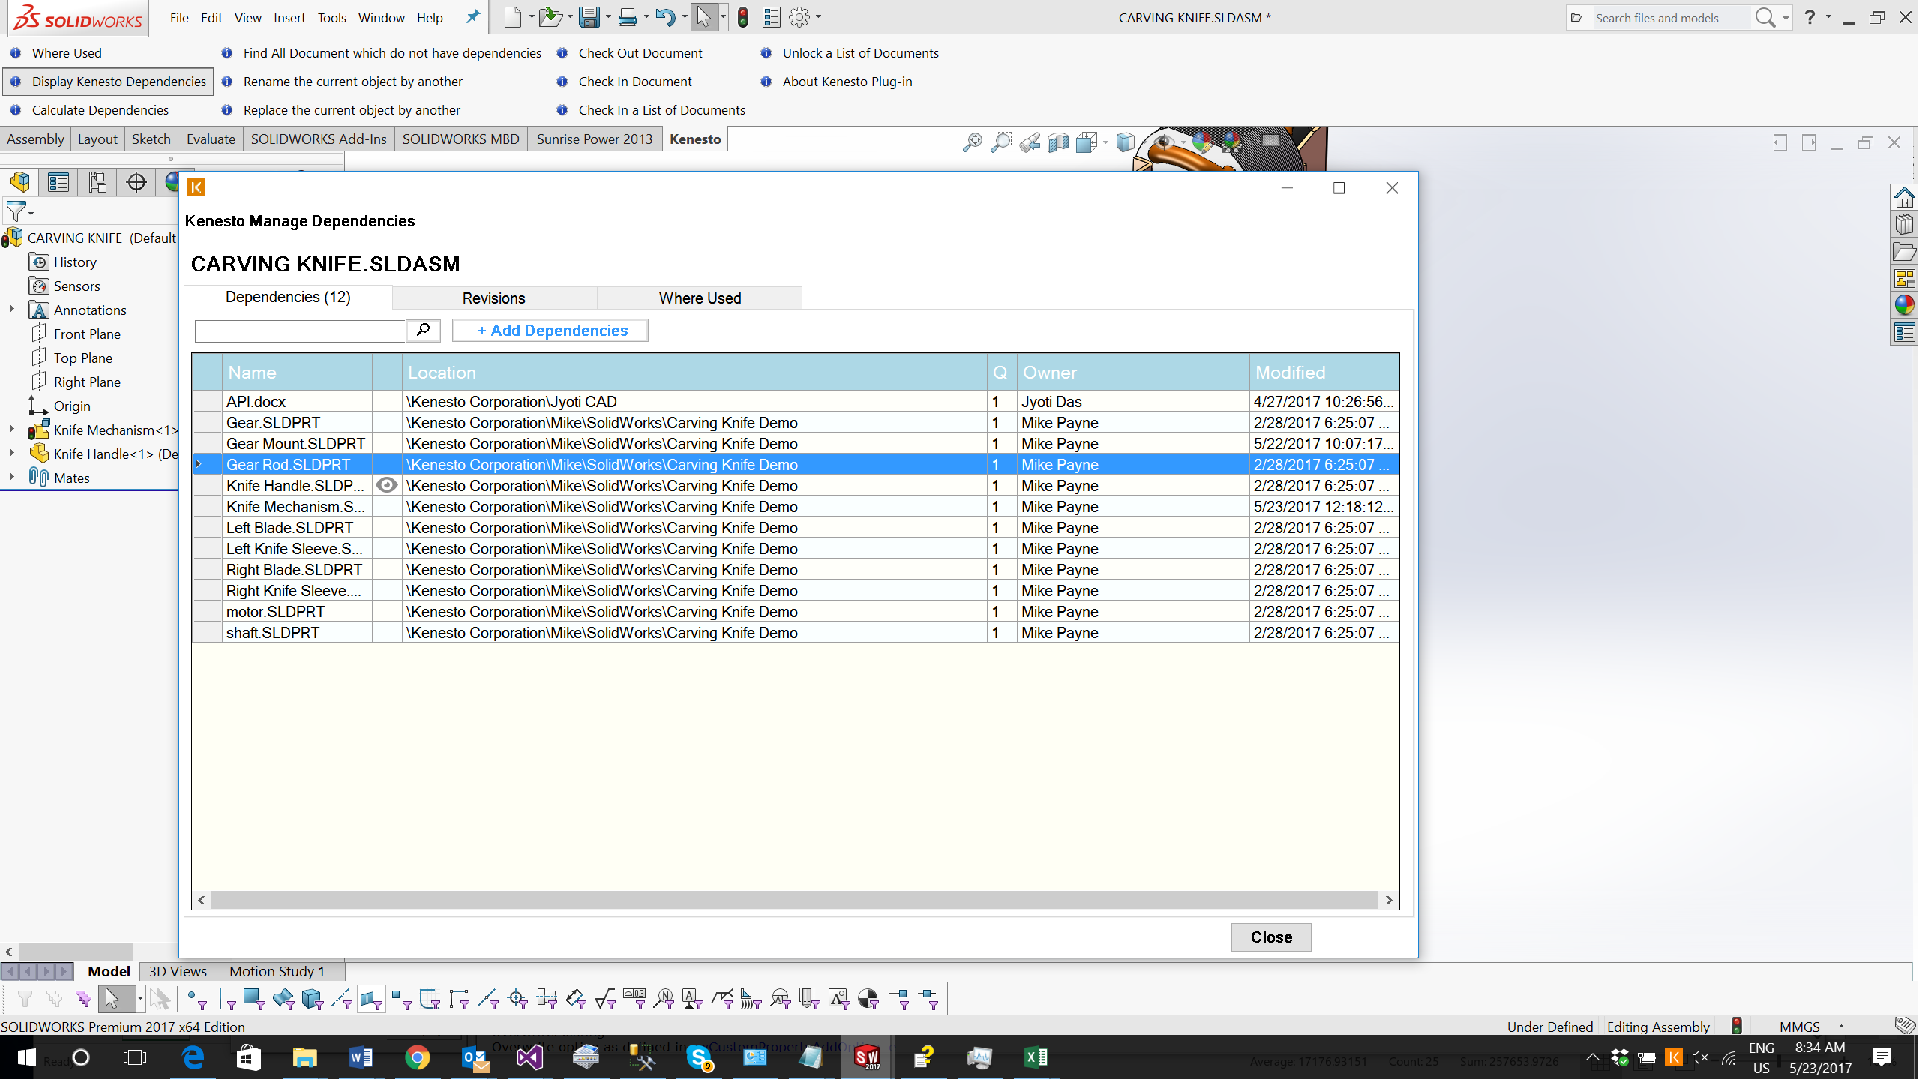The image size is (1918, 1079).
Task: Click the Modified column header
Action: point(1324,372)
